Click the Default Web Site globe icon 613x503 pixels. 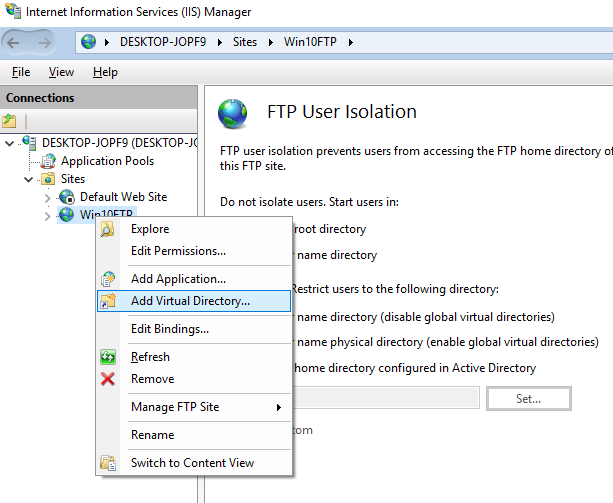[67, 197]
